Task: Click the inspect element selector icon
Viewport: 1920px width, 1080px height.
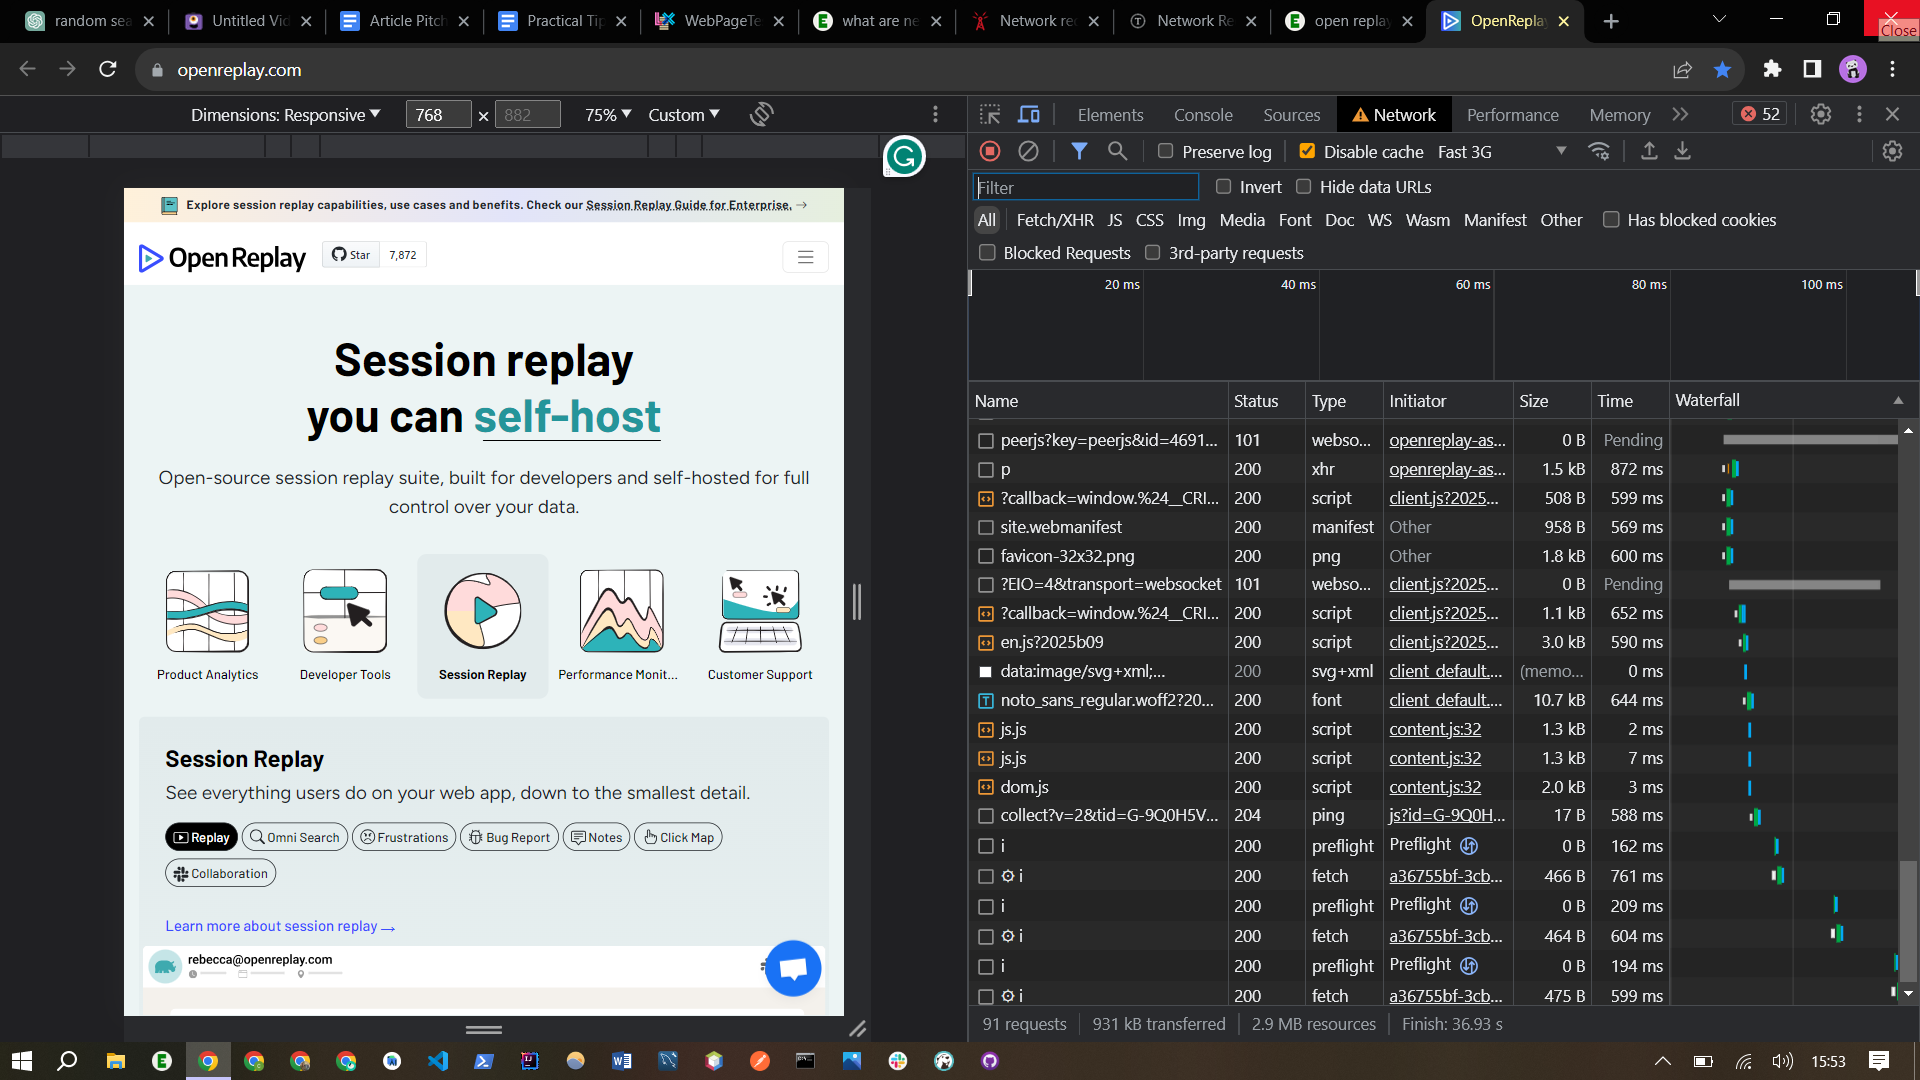Action: tap(990, 114)
